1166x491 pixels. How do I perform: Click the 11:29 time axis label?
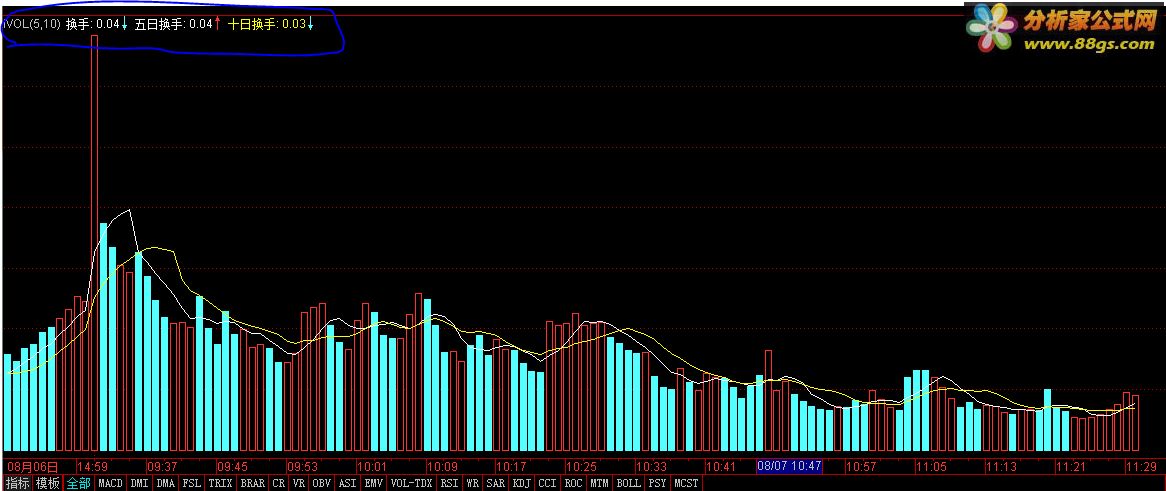1141,466
